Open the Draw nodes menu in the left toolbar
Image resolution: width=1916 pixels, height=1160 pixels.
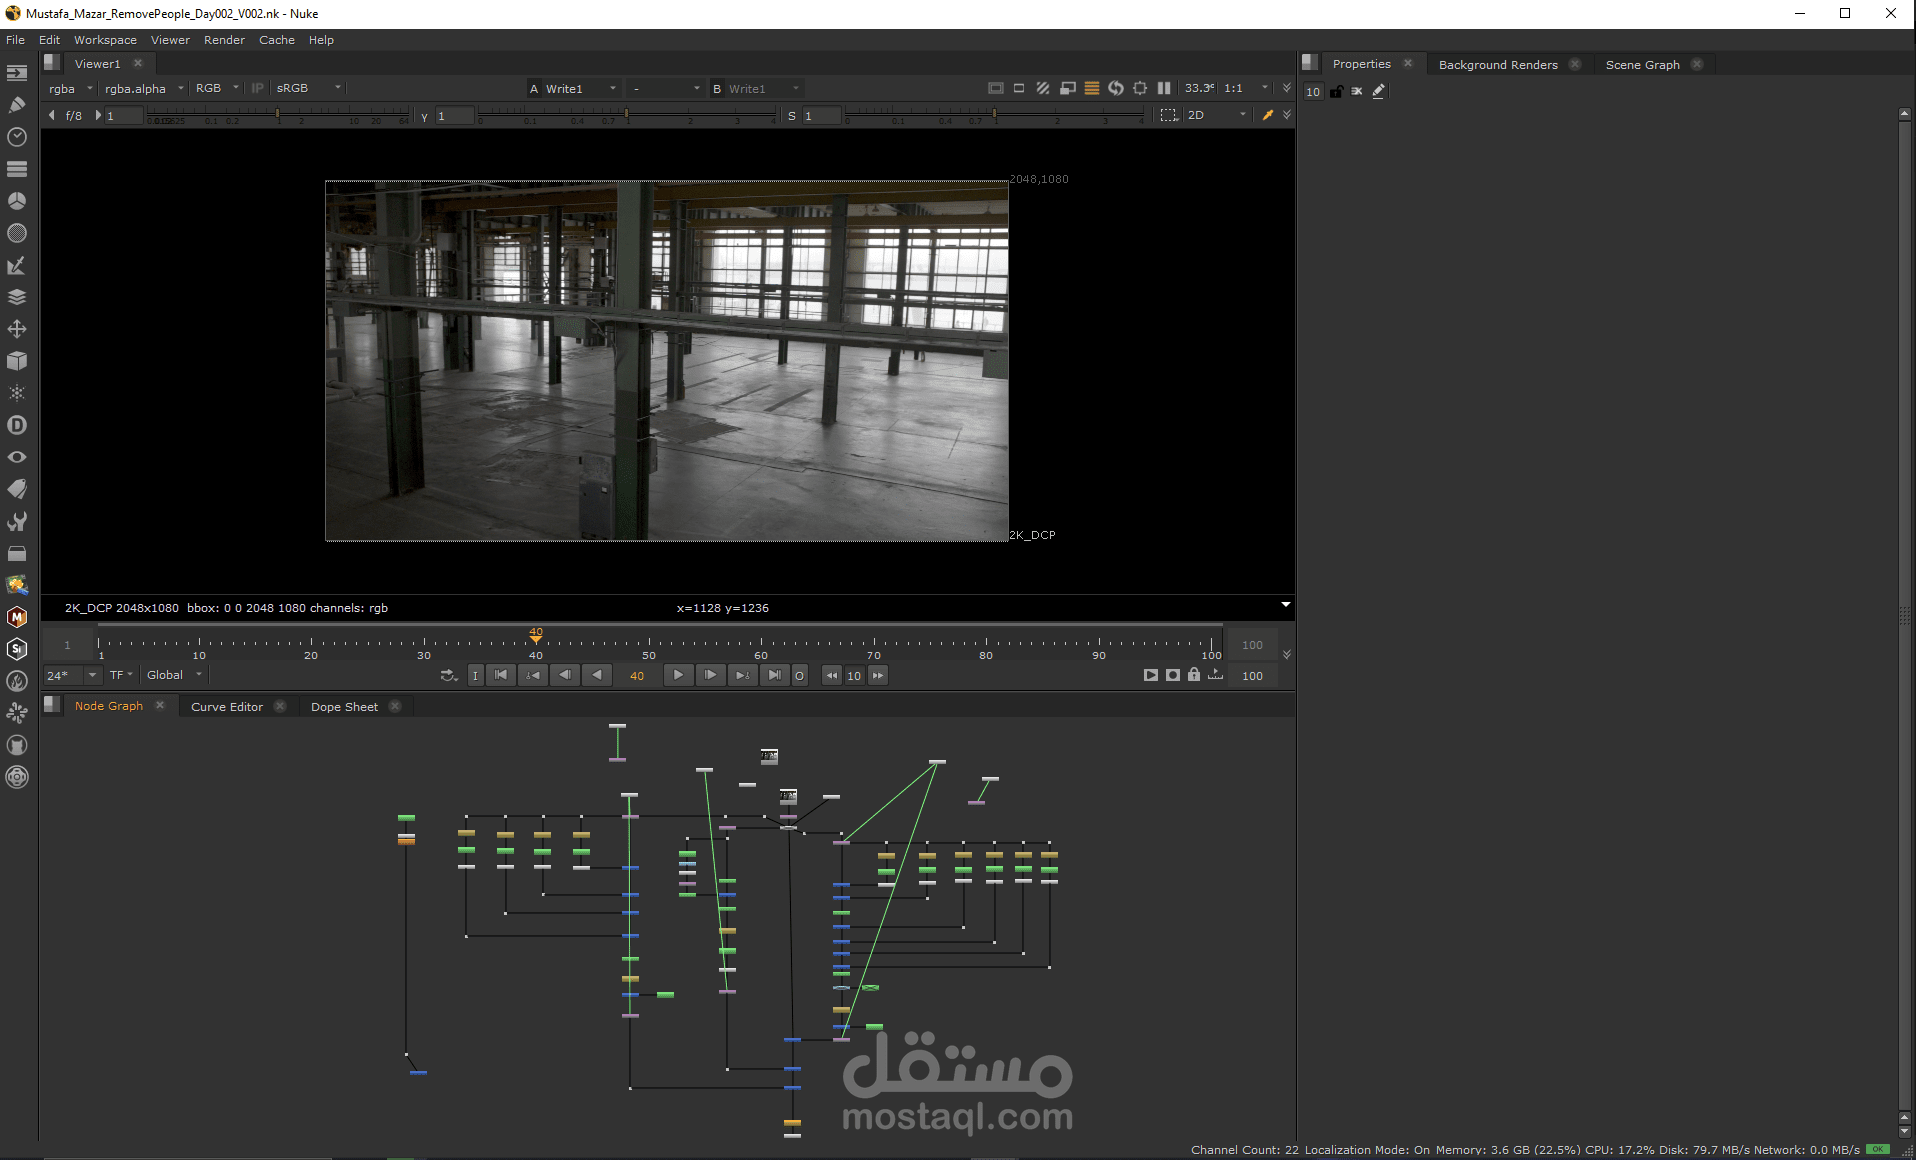tap(17, 105)
